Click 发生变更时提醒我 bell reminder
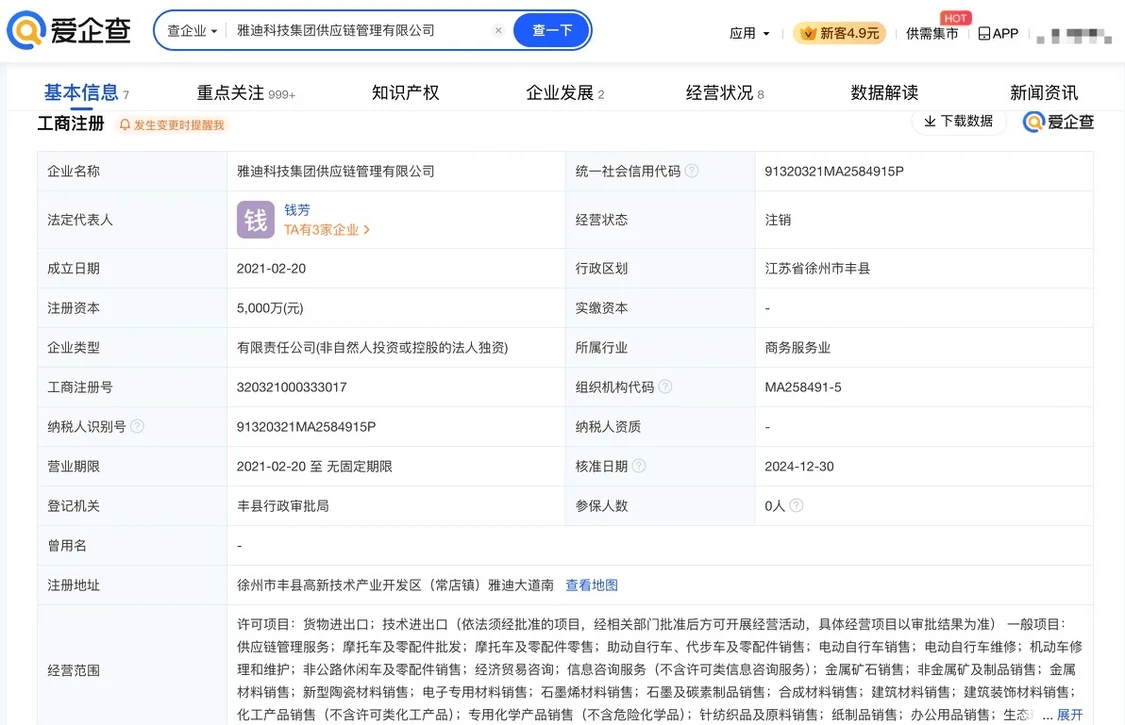Image resolution: width=1125 pixels, height=725 pixels. (171, 125)
